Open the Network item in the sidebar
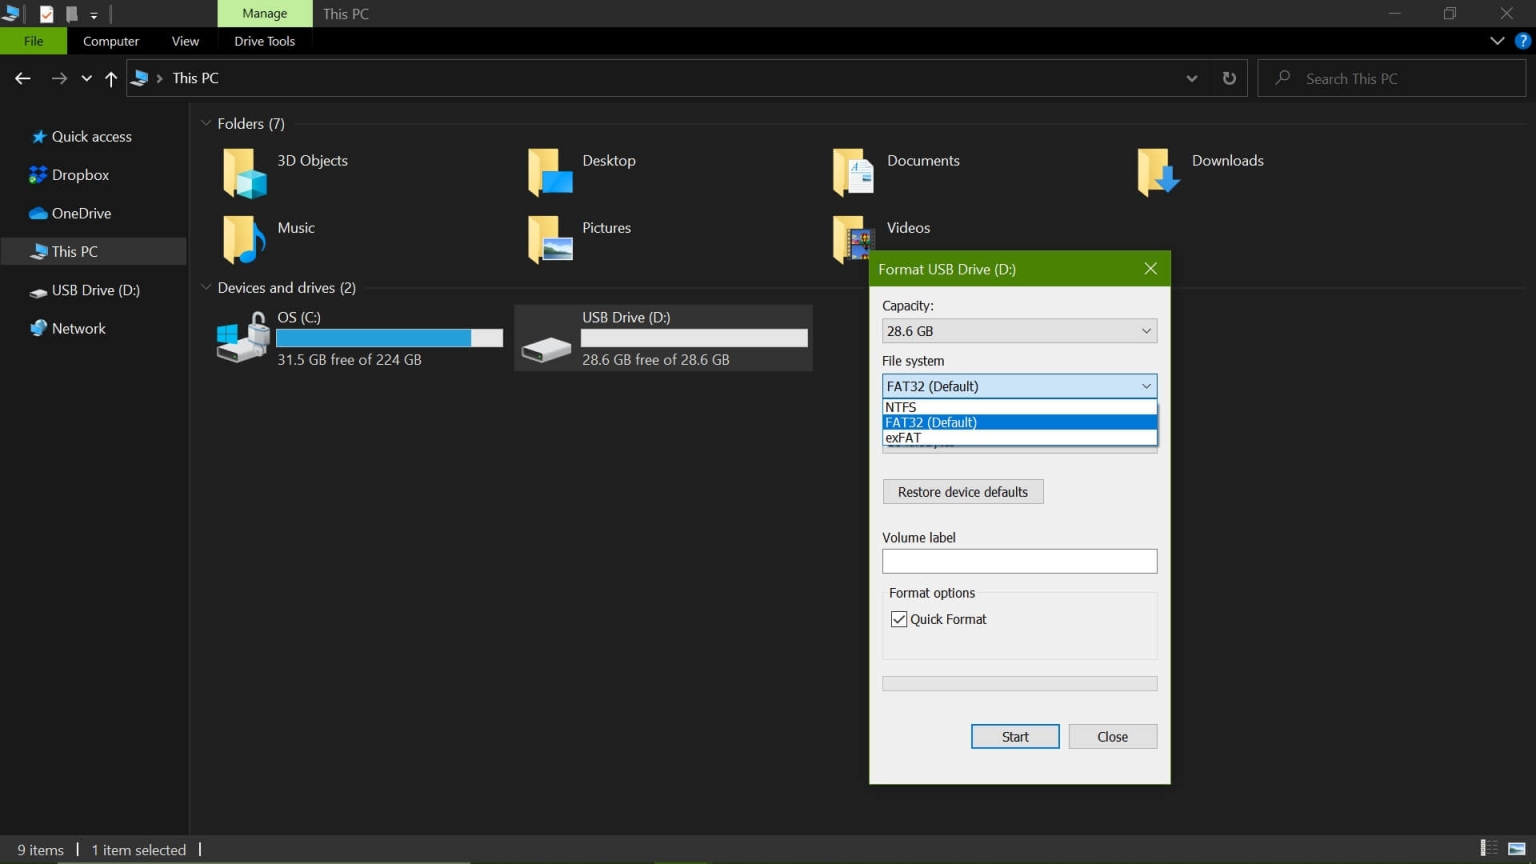 (78, 328)
